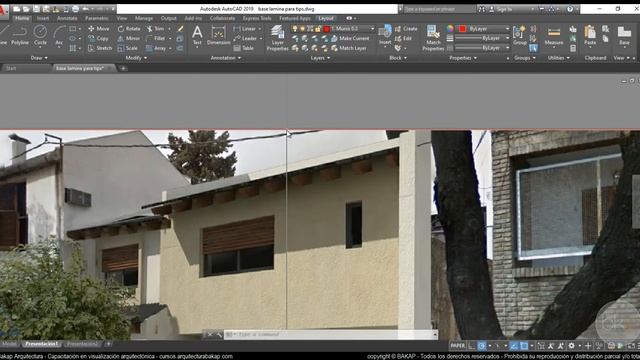Activate the Array command
Screen dimensions: 640x360
156,48
